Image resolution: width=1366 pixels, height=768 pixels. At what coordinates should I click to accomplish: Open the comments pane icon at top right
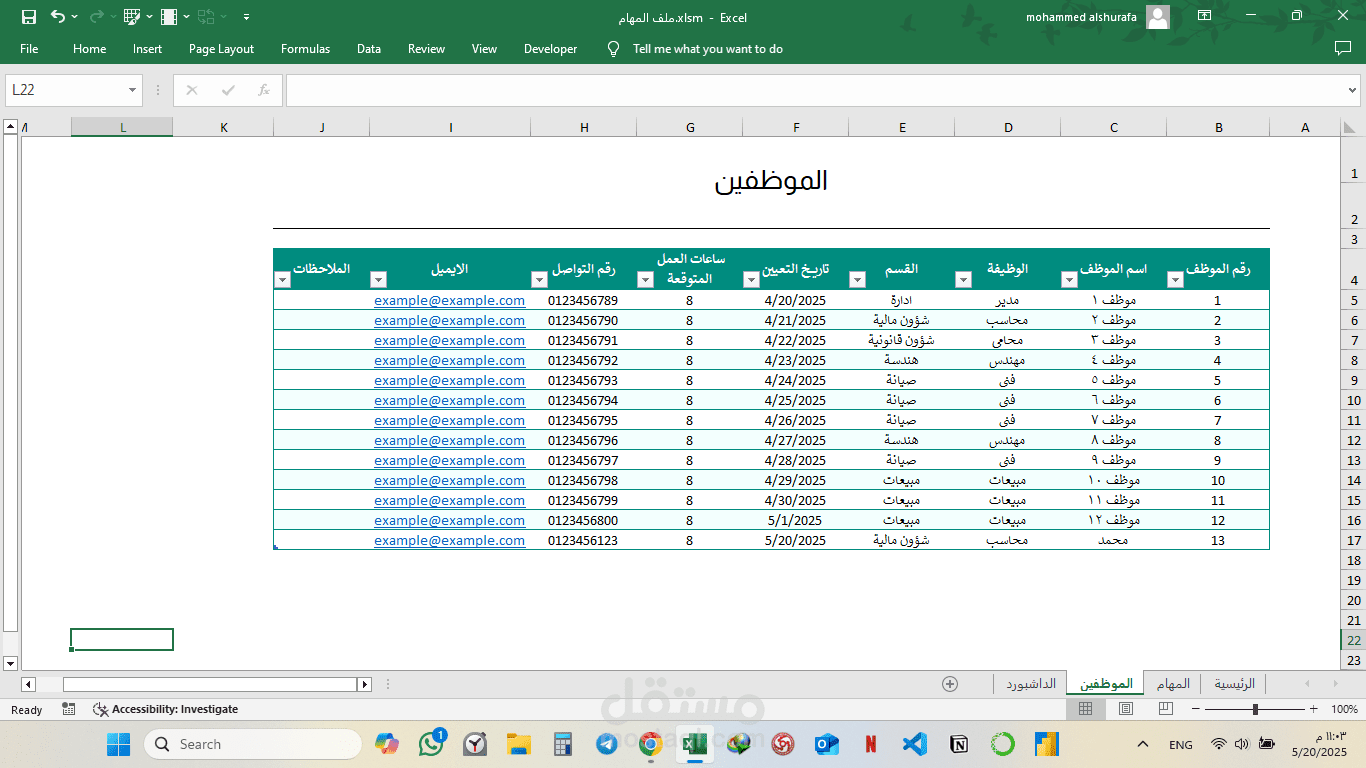1343,48
